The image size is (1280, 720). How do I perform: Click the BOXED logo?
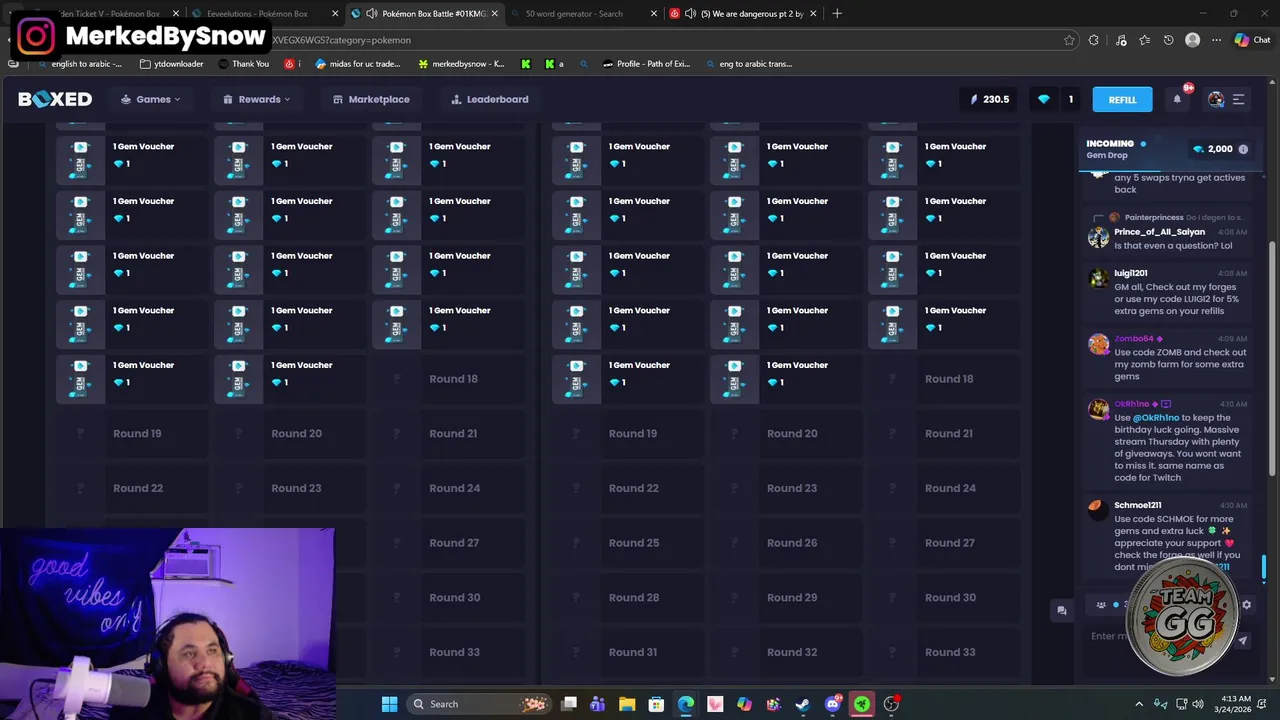[55, 99]
